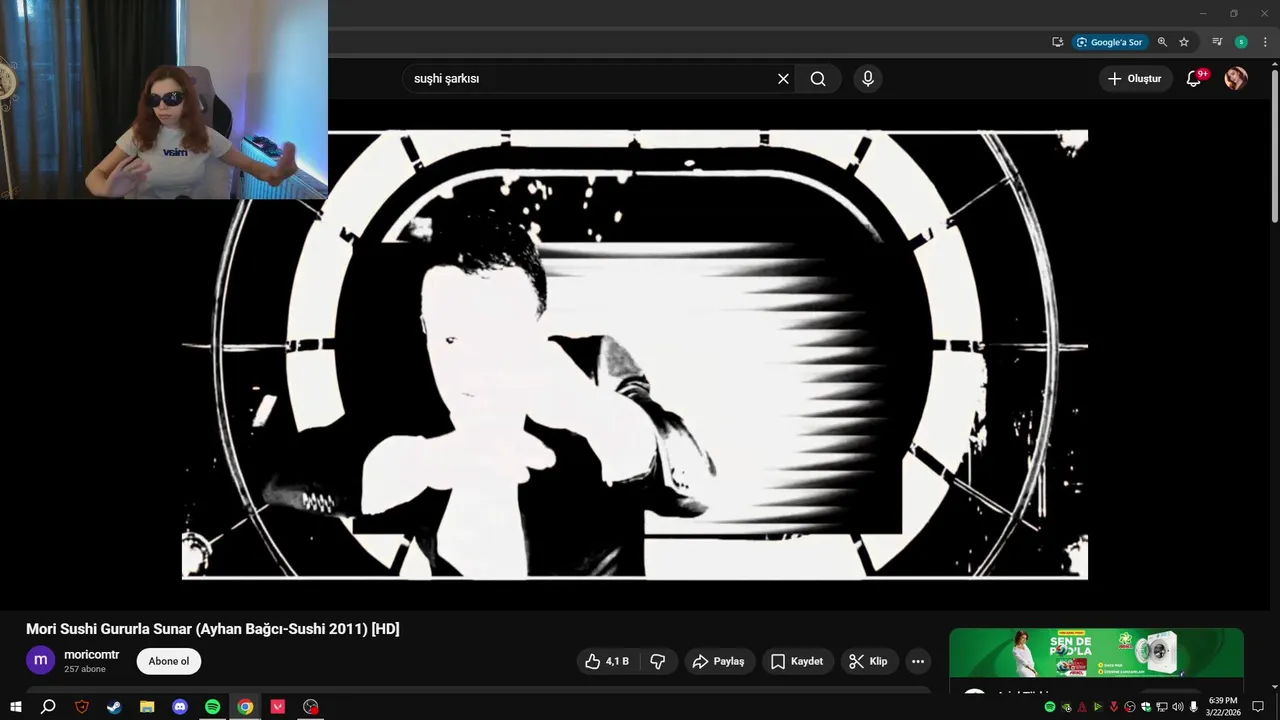The height and width of the screenshot is (720, 1280).
Task: Open Chrome three-dot menu
Action: click(x=1265, y=42)
